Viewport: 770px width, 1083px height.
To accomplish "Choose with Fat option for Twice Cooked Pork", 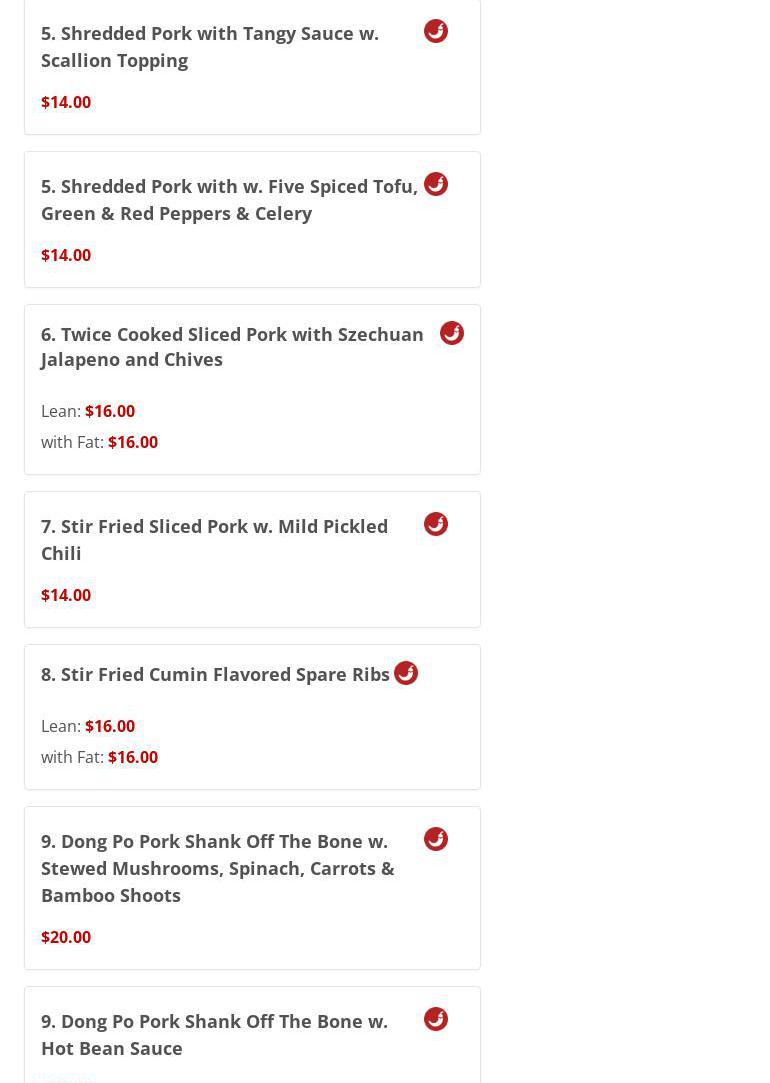I will (99, 442).
